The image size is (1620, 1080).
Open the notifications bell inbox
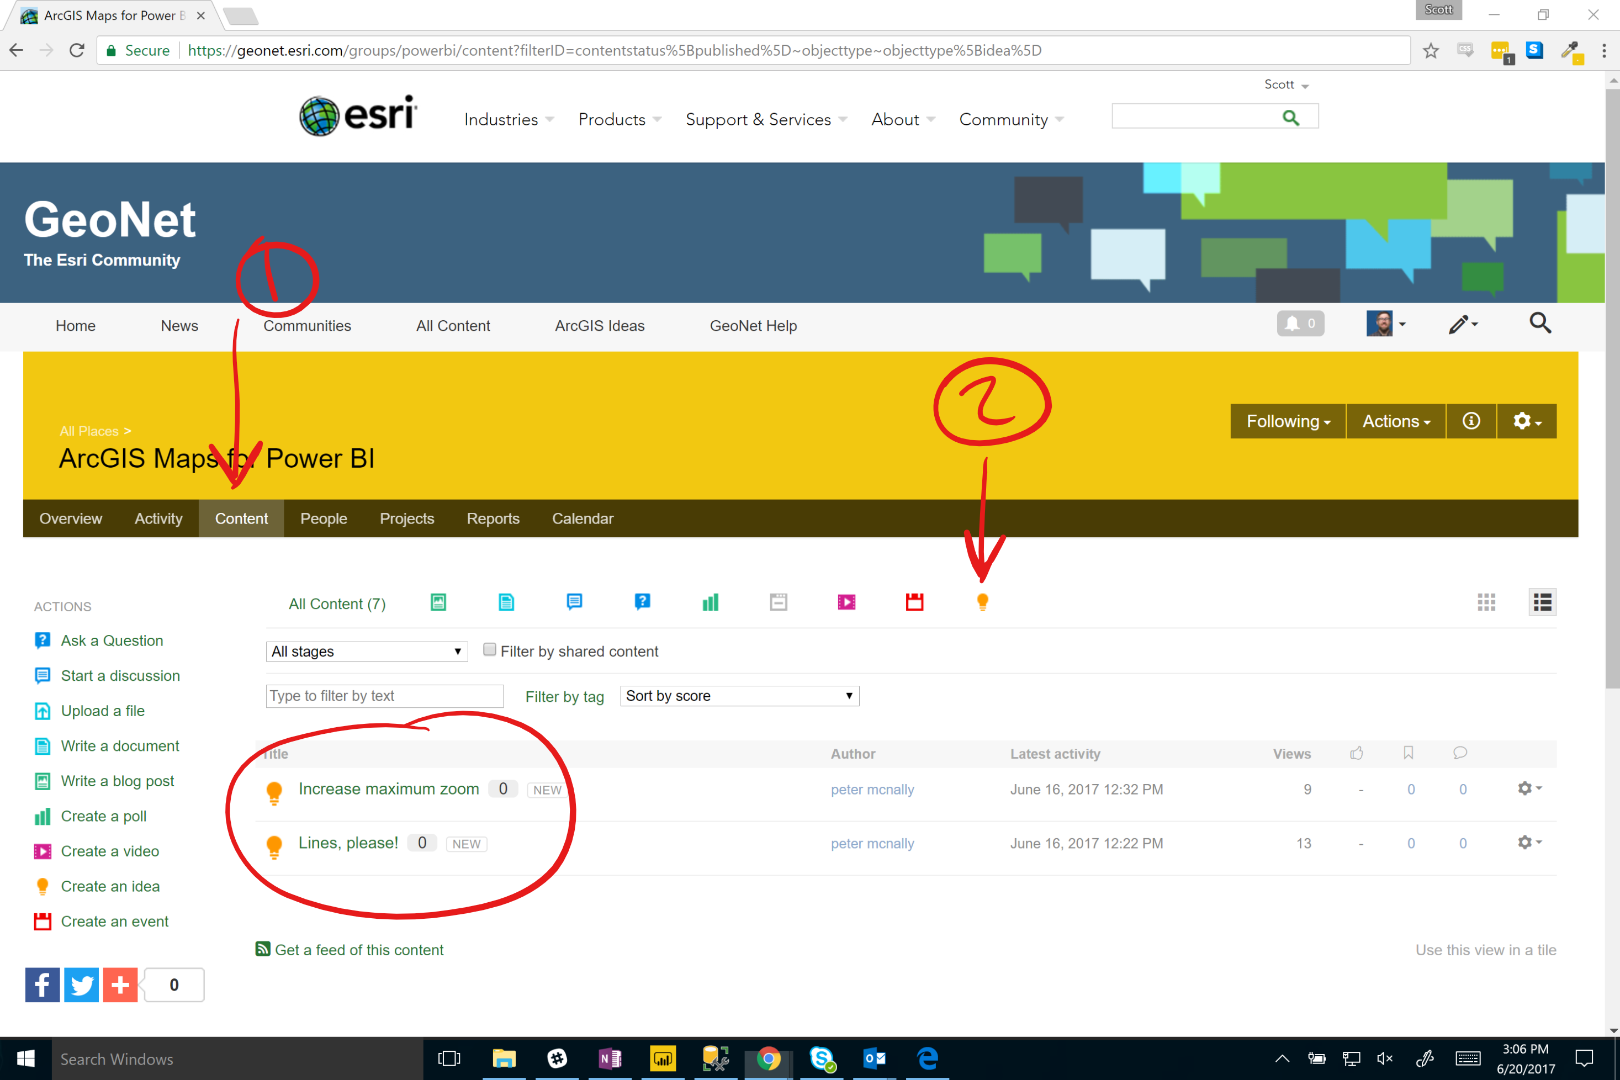tap(1300, 324)
